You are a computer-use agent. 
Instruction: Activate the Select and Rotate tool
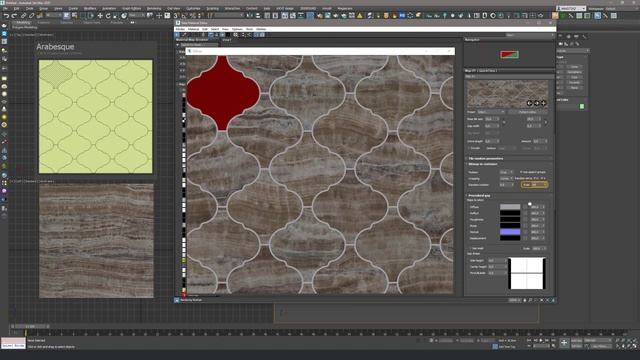108,16
